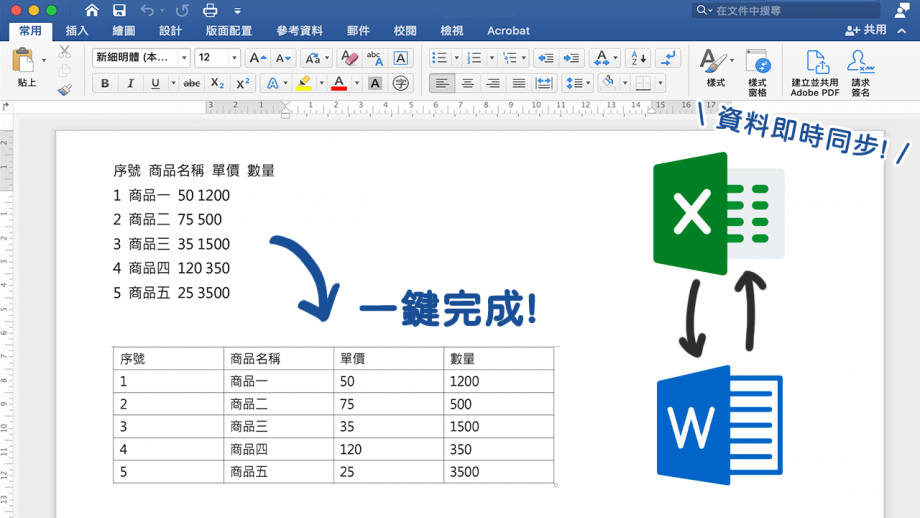Save the document with floppy icon
920x518 pixels.
(x=119, y=10)
